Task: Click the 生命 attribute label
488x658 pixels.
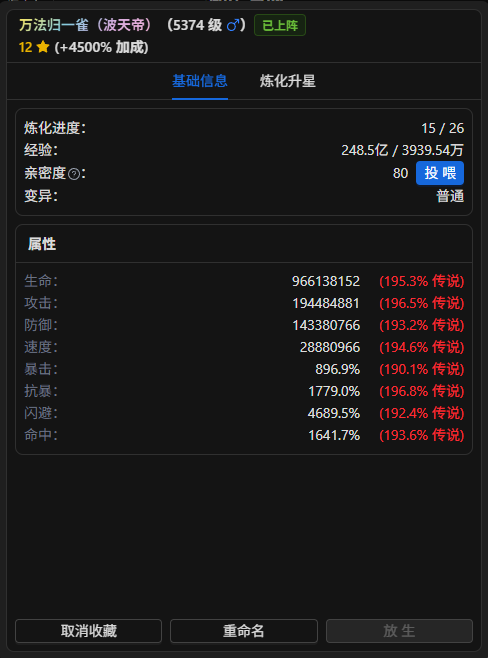Action: 41,281
